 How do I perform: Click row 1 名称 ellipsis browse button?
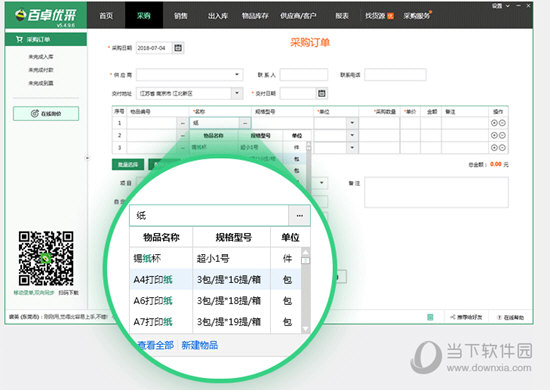tap(245, 123)
